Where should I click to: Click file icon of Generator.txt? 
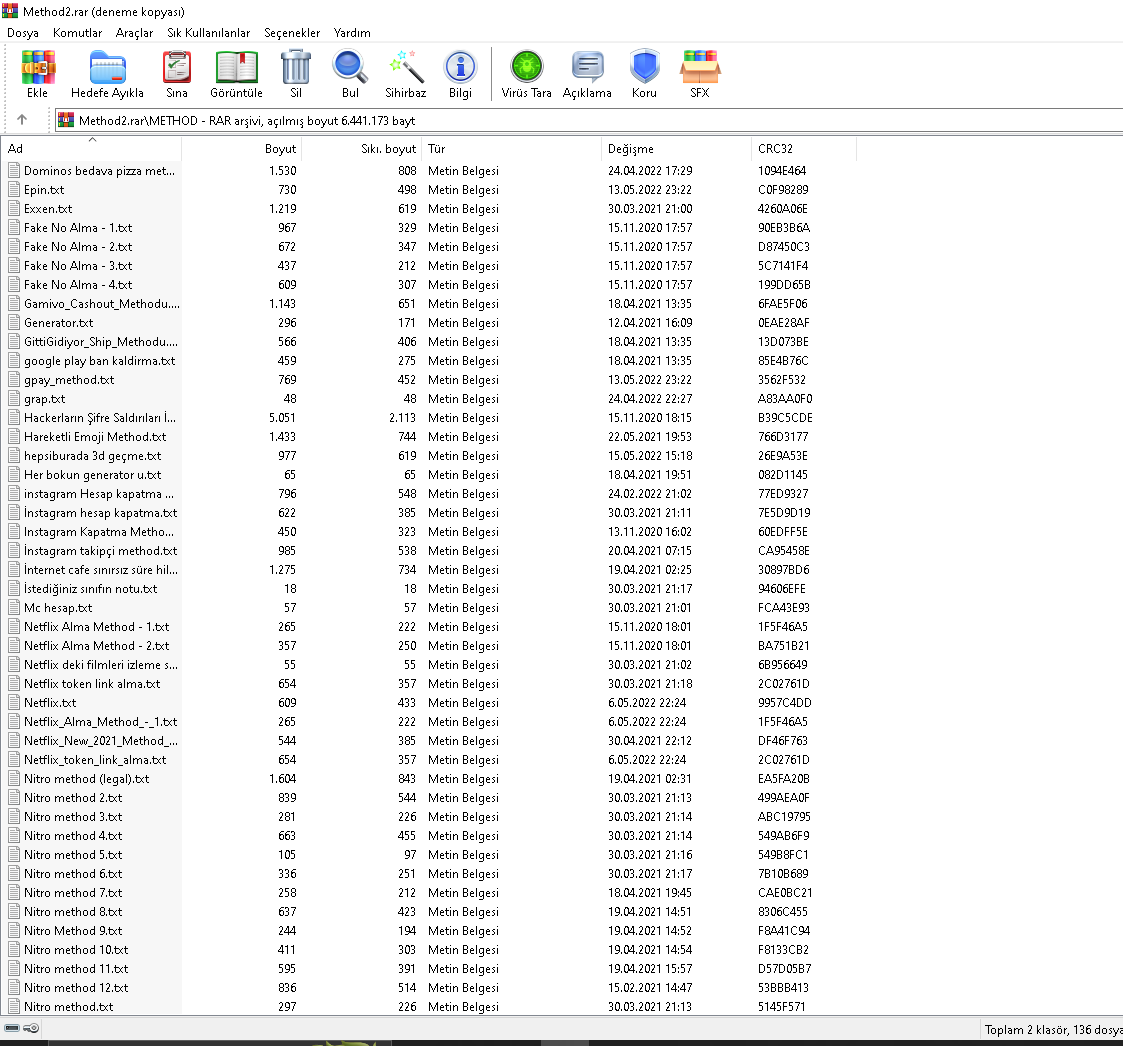14,322
